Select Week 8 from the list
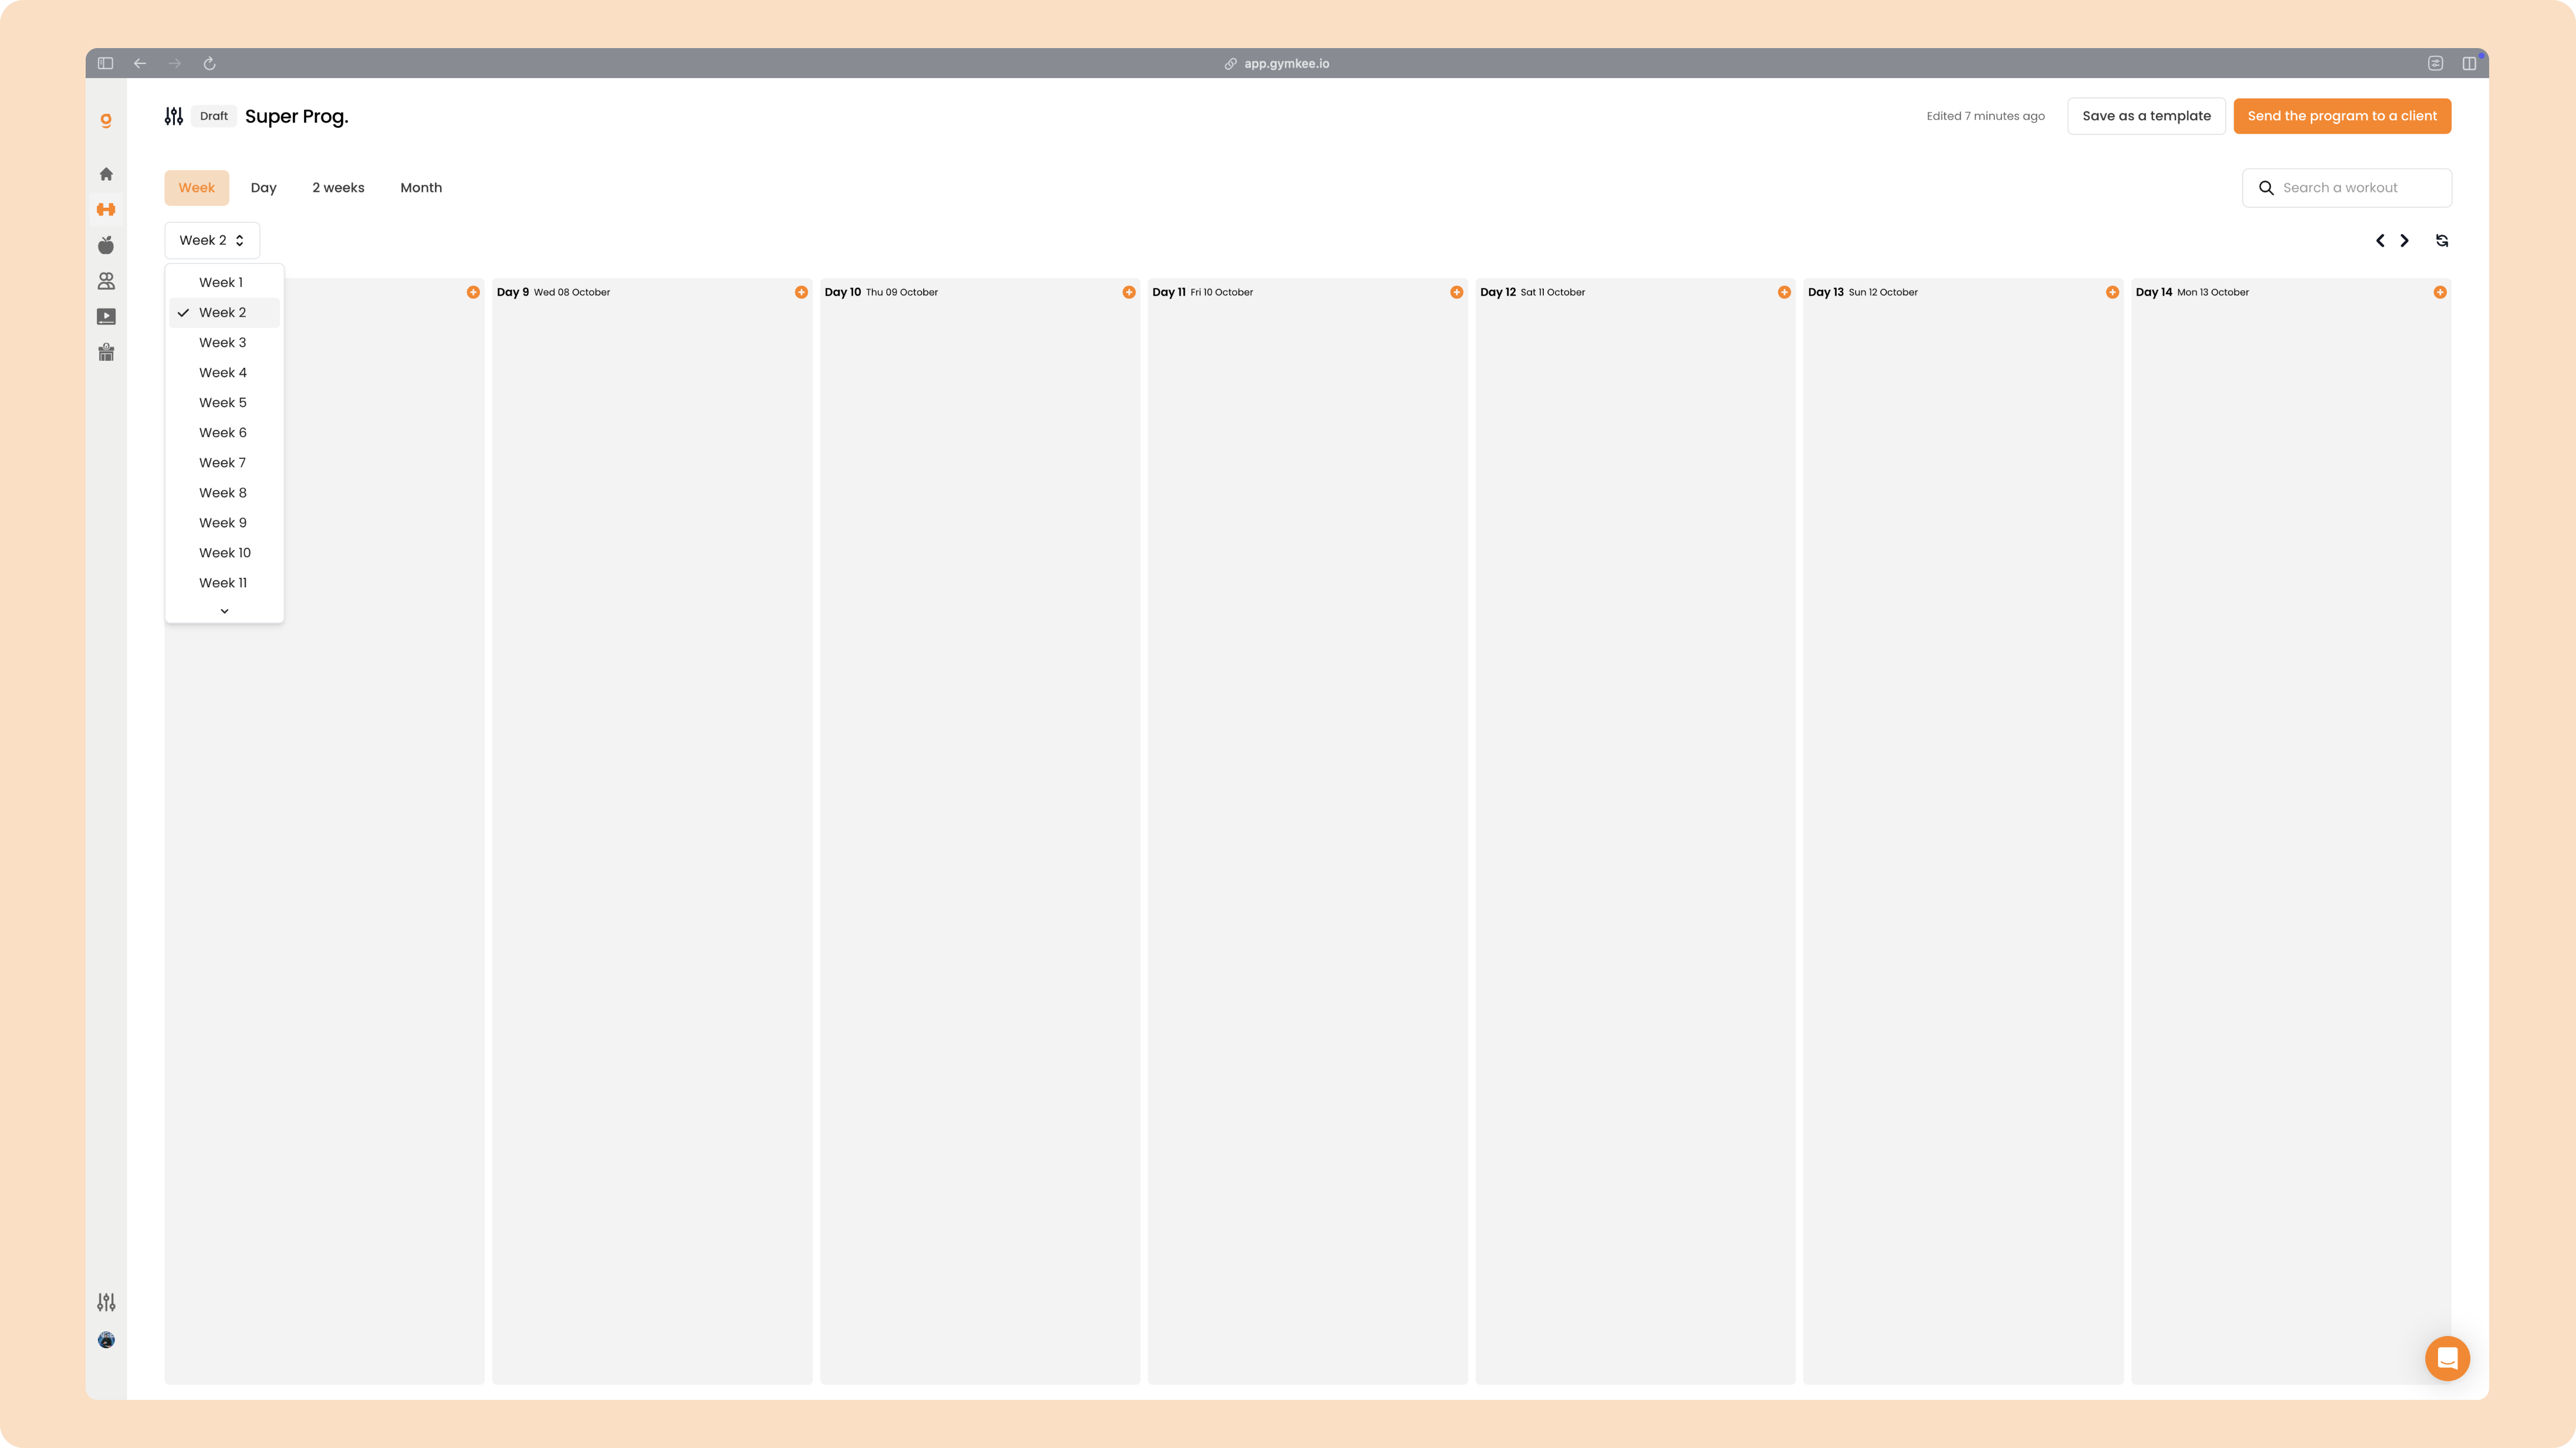 (224, 492)
